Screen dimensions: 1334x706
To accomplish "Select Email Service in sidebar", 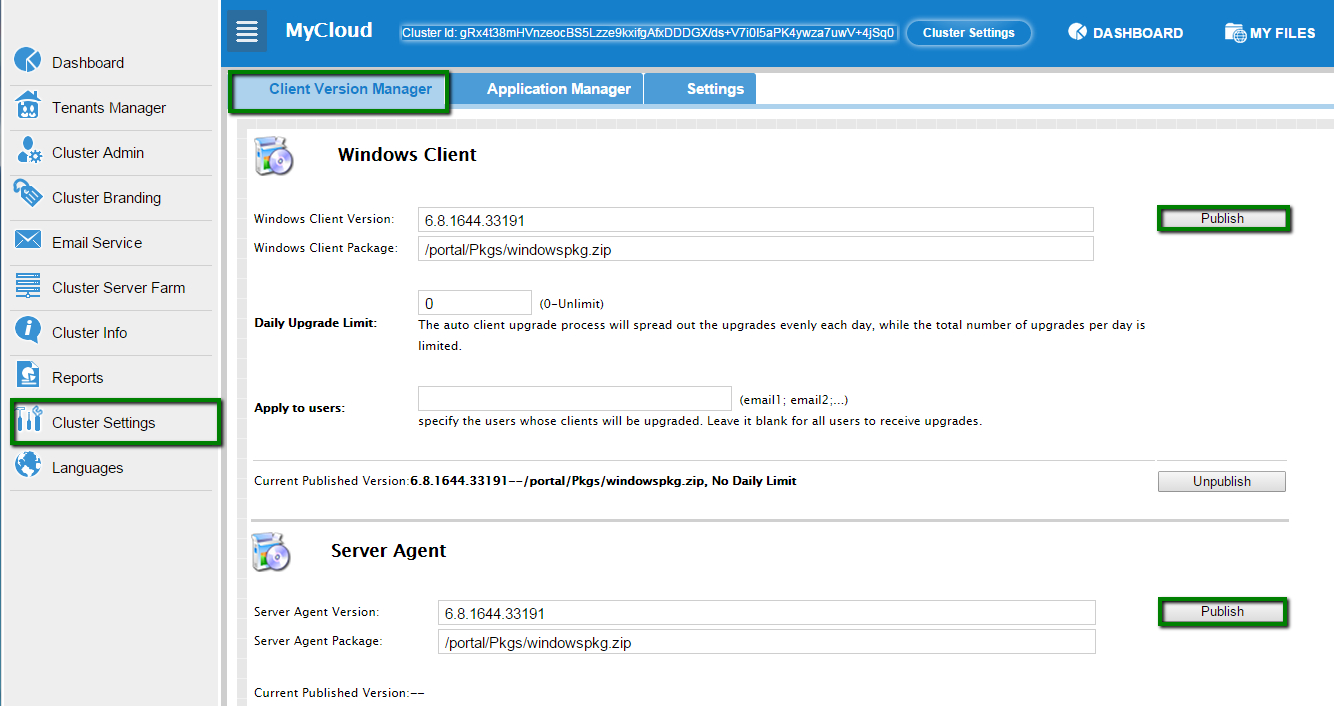I will point(97,243).
